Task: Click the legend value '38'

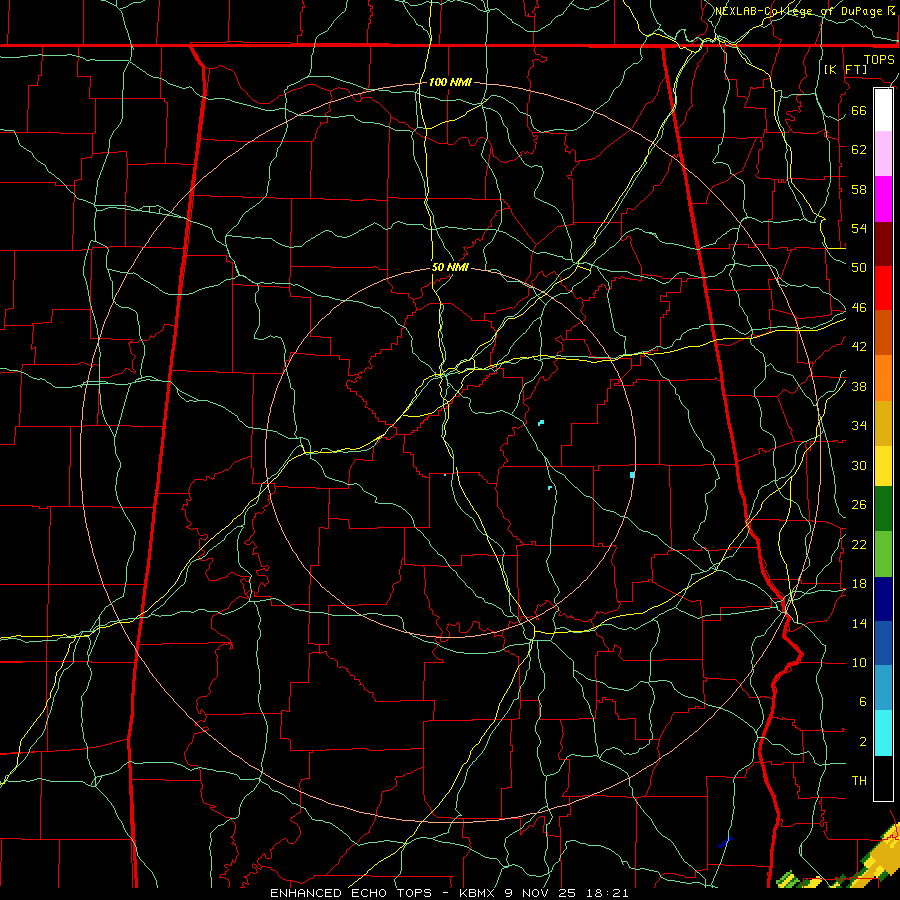Action: (x=859, y=387)
